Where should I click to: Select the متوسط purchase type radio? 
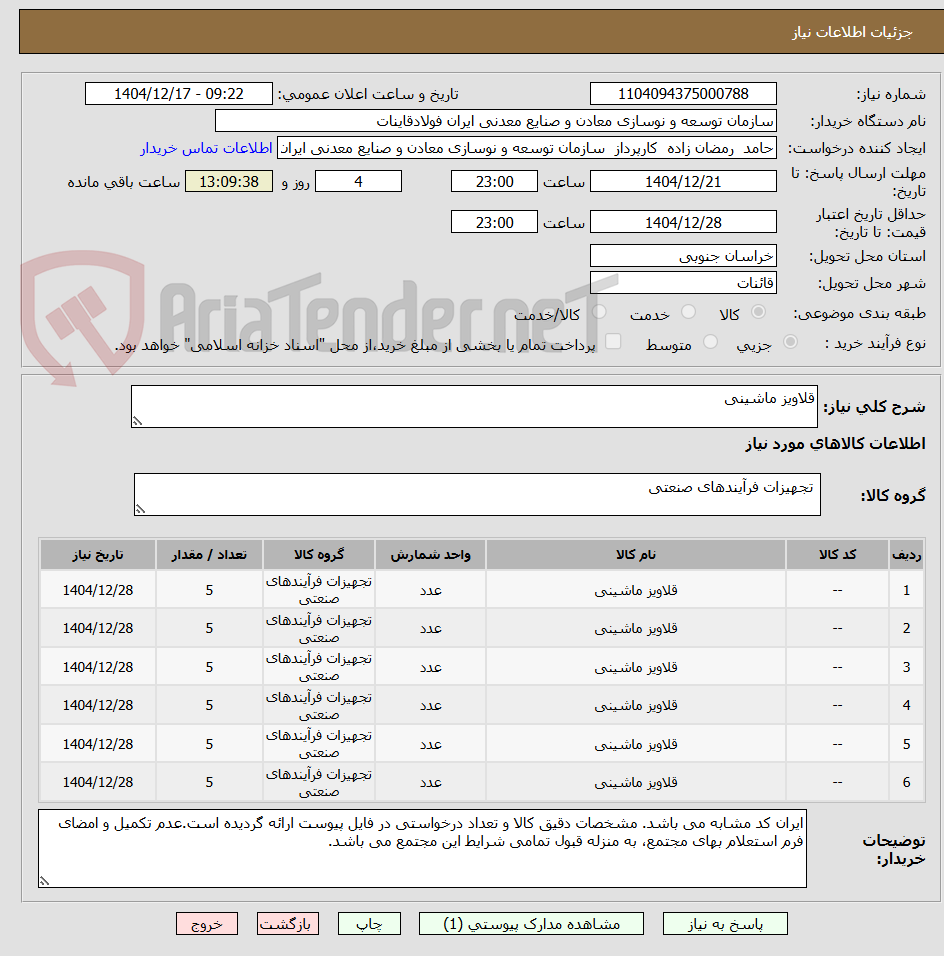click(710, 342)
